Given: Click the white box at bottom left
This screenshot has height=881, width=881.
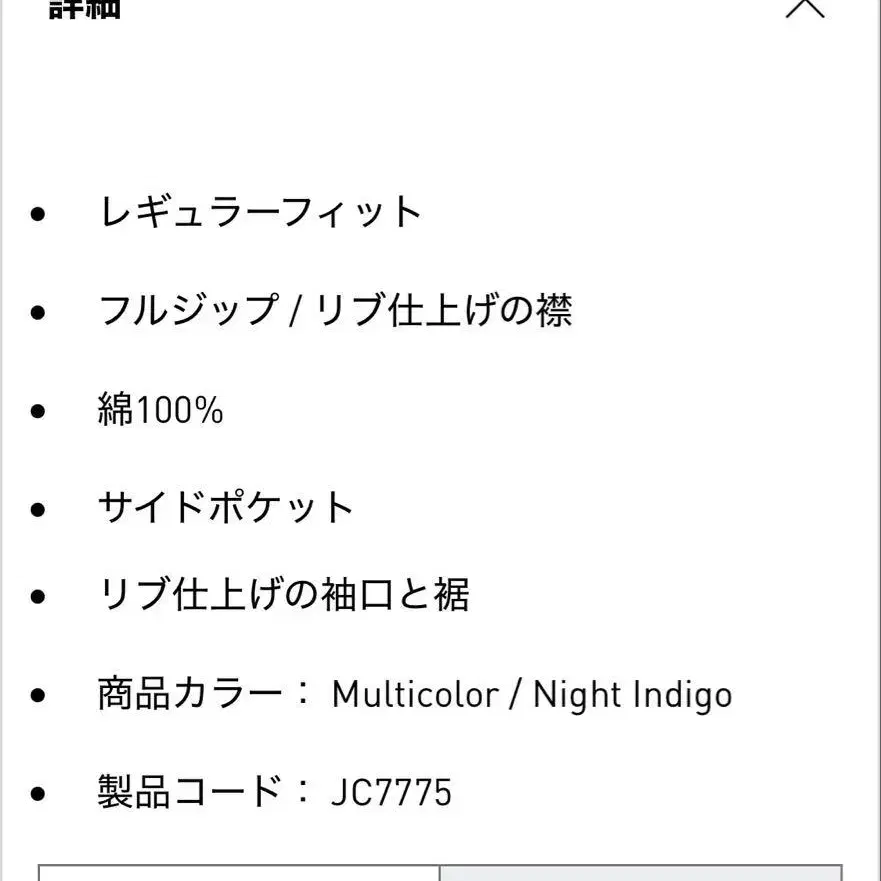Looking at the screenshot, I should 239,873.
